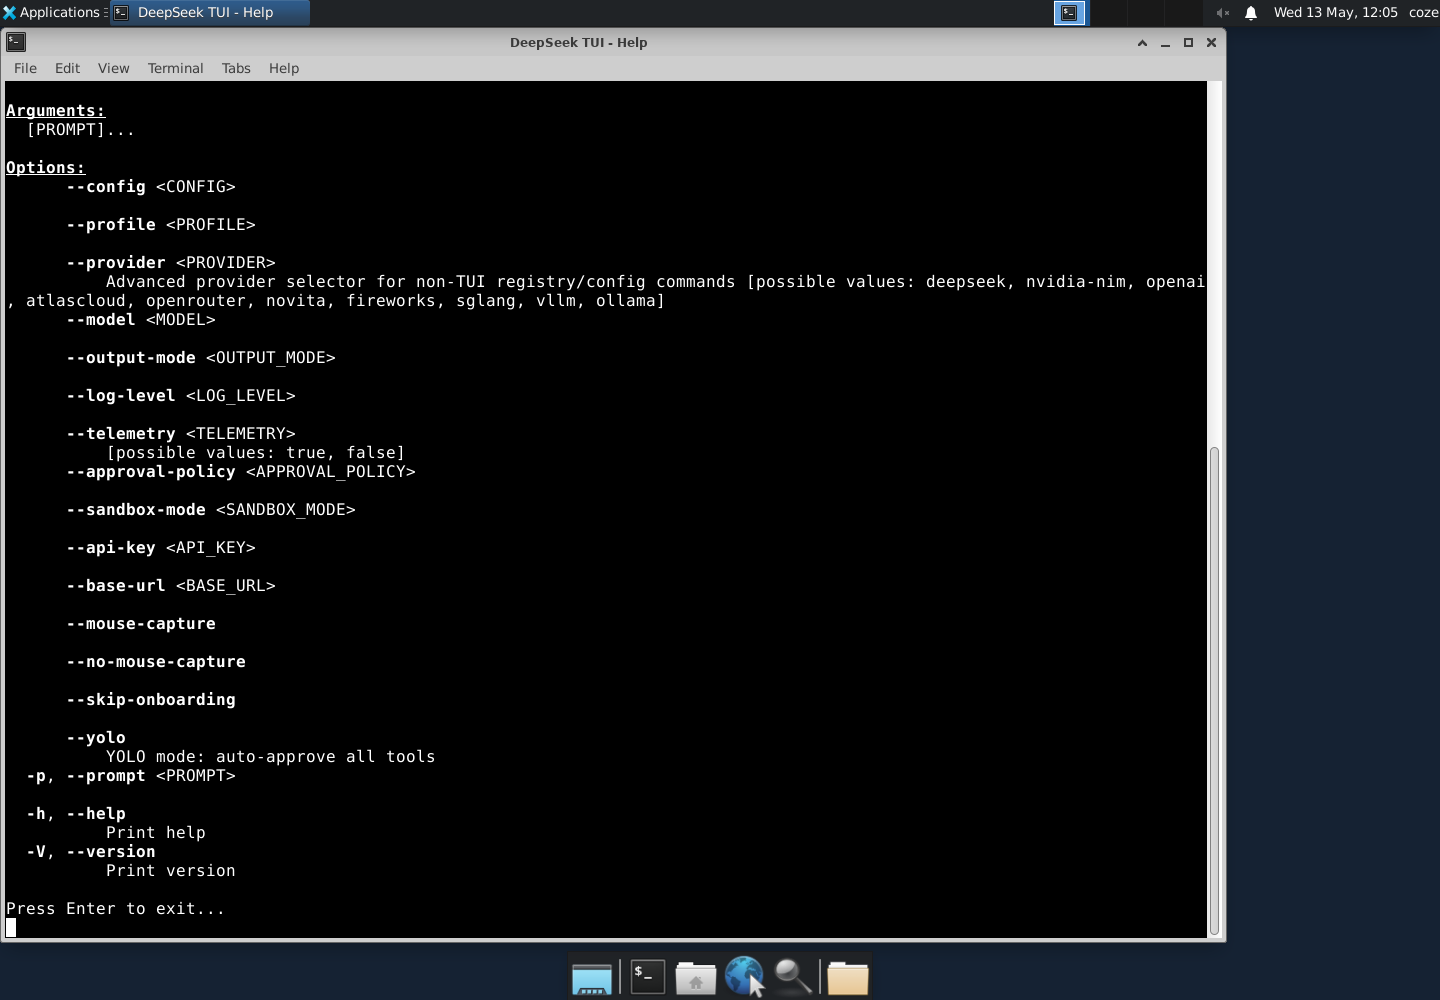Click the "[possible values: true, false]" text
The height and width of the screenshot is (1000, 1440).
[x=256, y=453]
